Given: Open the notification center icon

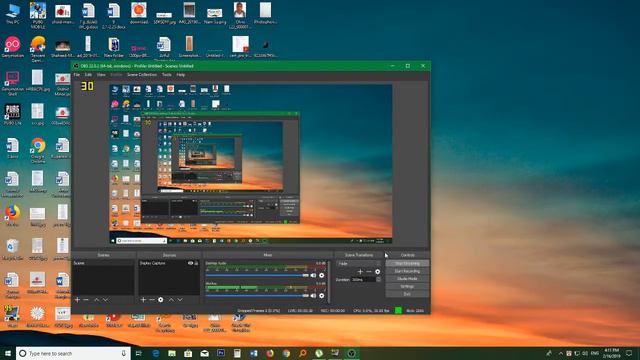Looking at the screenshot, I should point(629,353).
